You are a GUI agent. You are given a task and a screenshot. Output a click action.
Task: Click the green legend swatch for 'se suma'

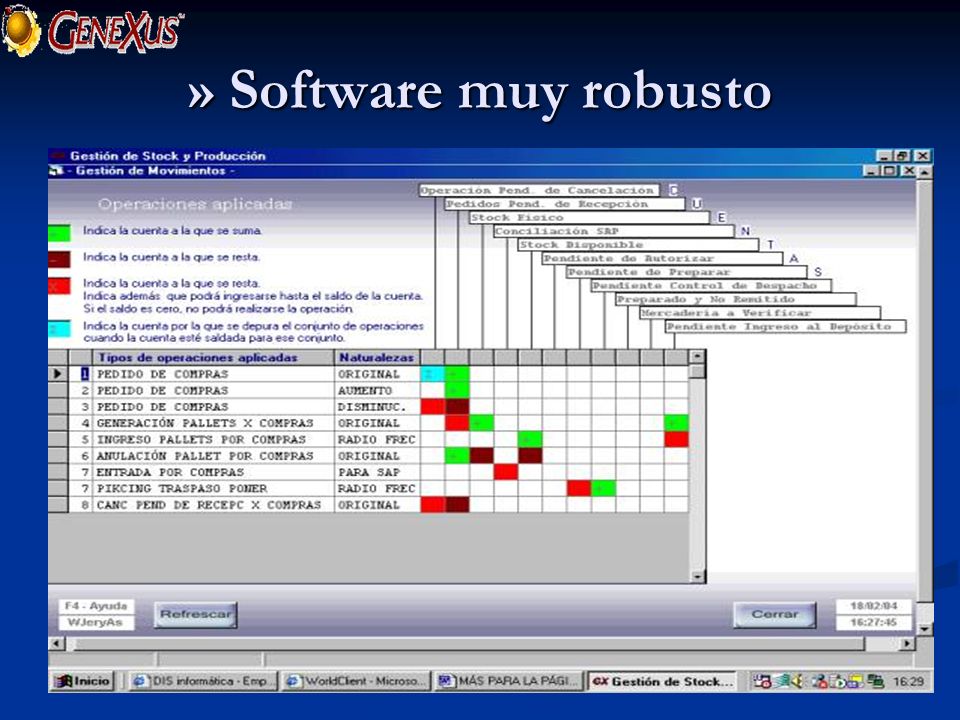point(59,233)
